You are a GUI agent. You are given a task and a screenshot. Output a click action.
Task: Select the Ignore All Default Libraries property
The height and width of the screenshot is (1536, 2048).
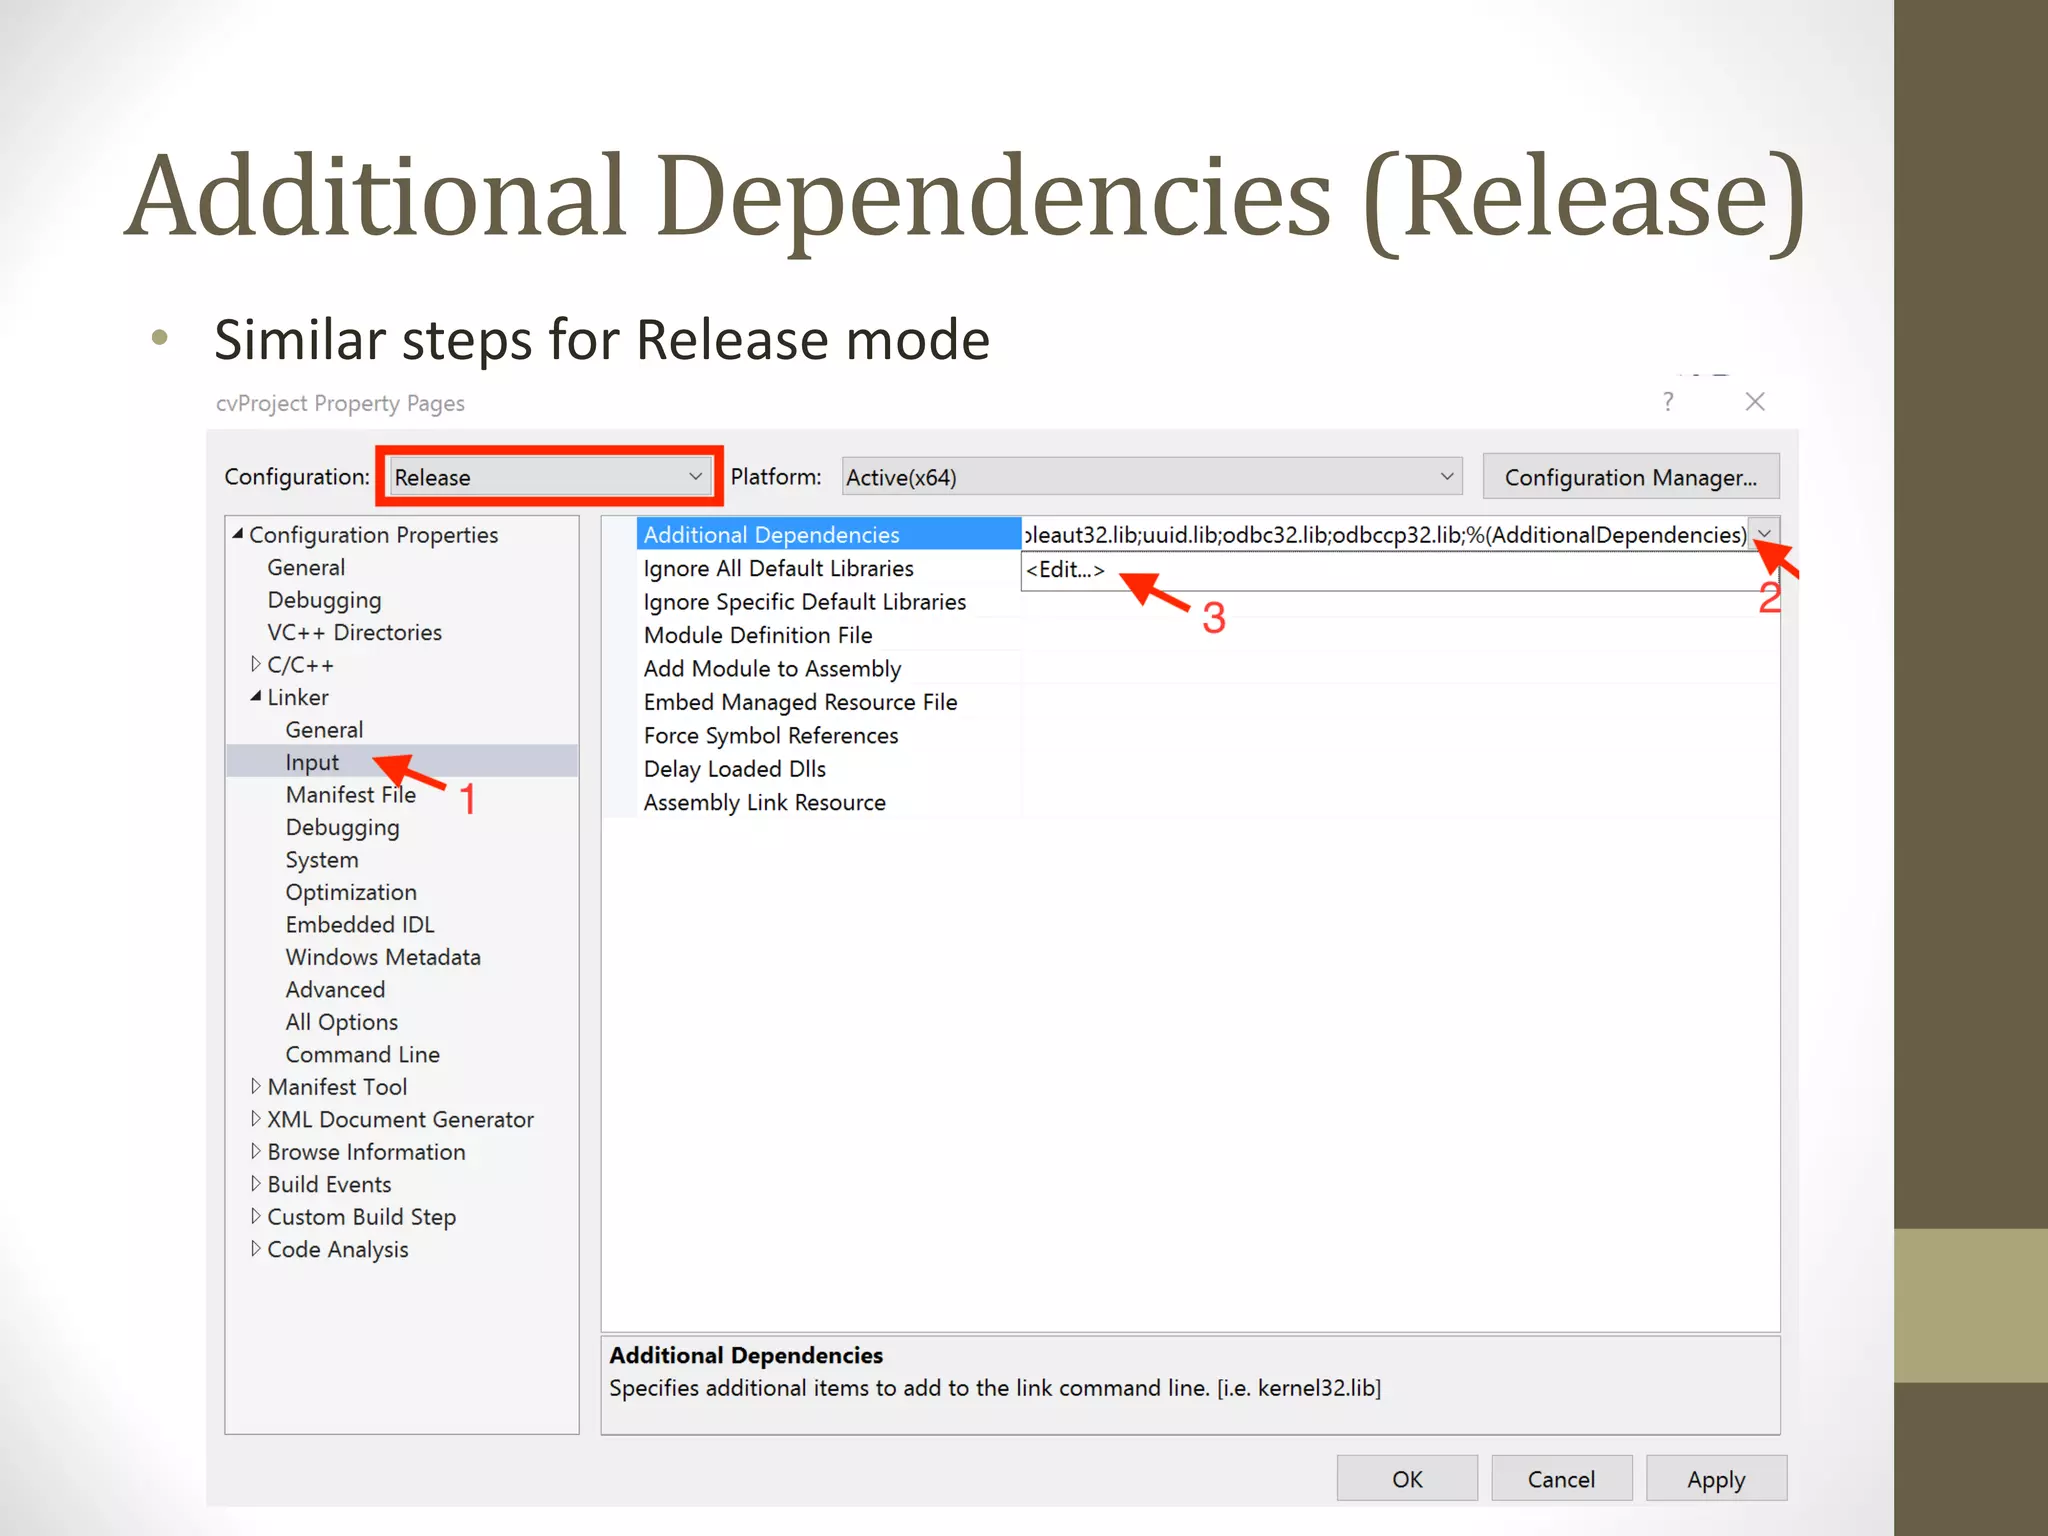click(778, 568)
